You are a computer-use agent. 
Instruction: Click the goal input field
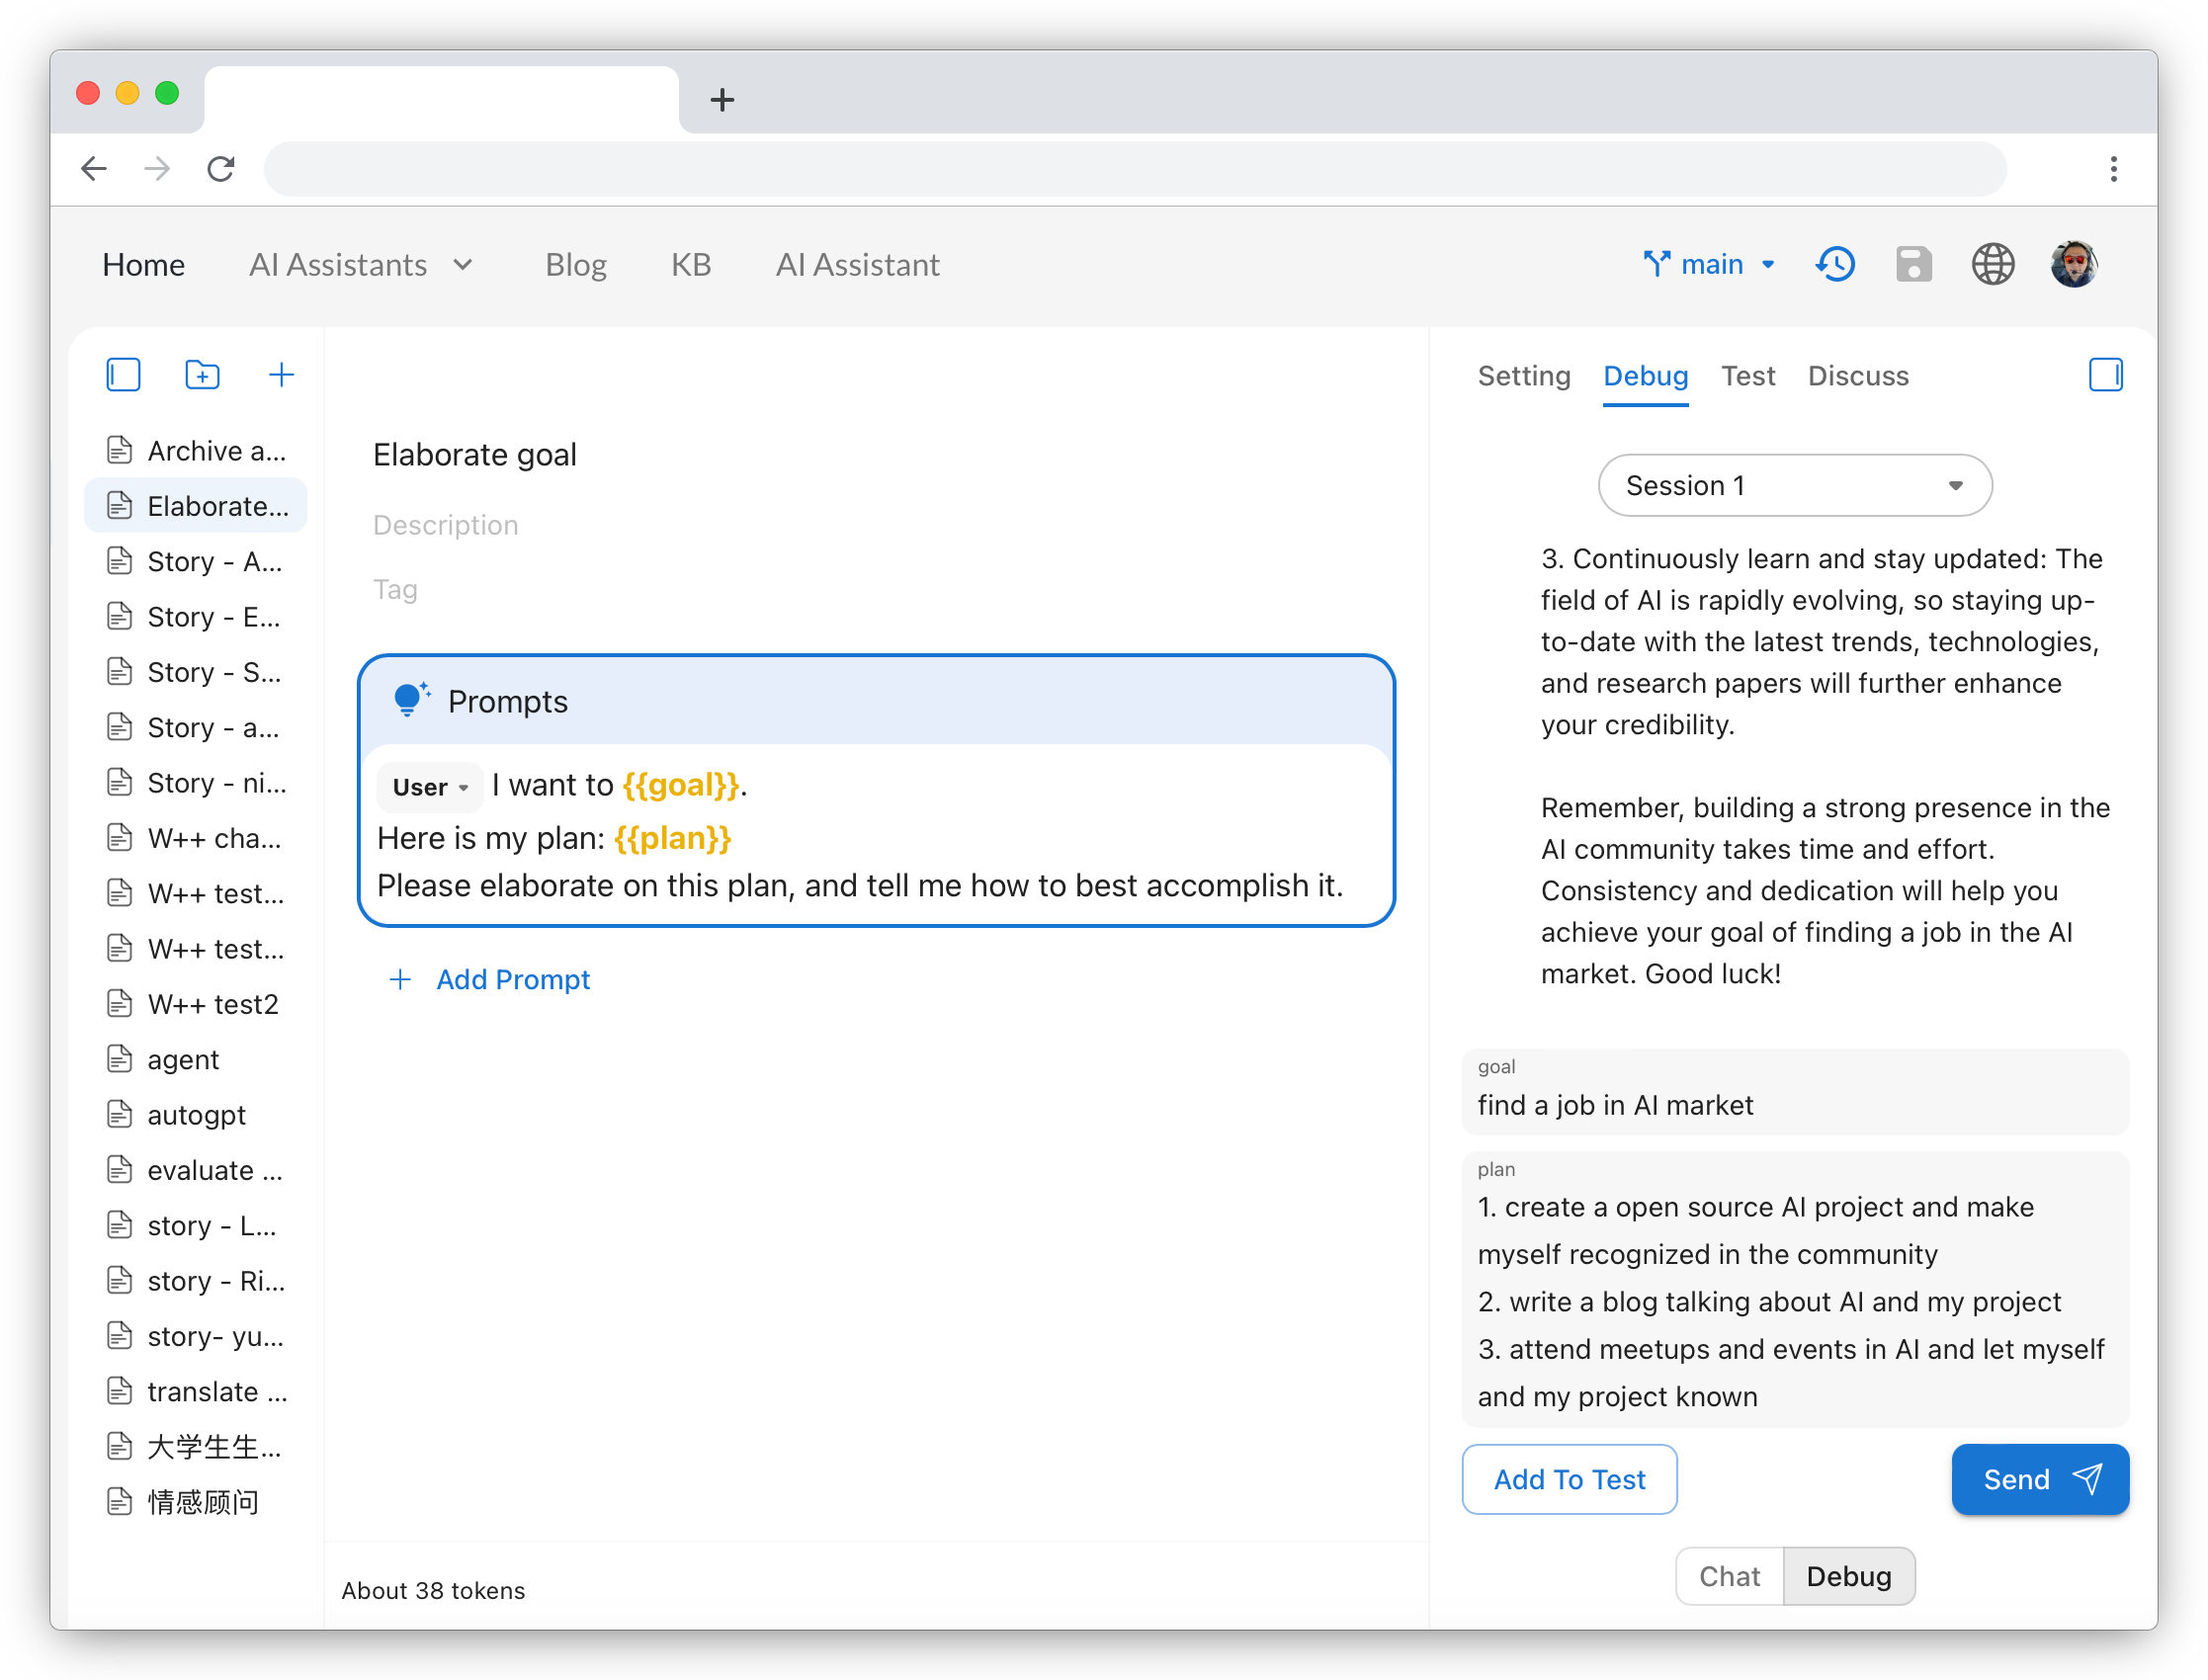tap(1794, 1105)
